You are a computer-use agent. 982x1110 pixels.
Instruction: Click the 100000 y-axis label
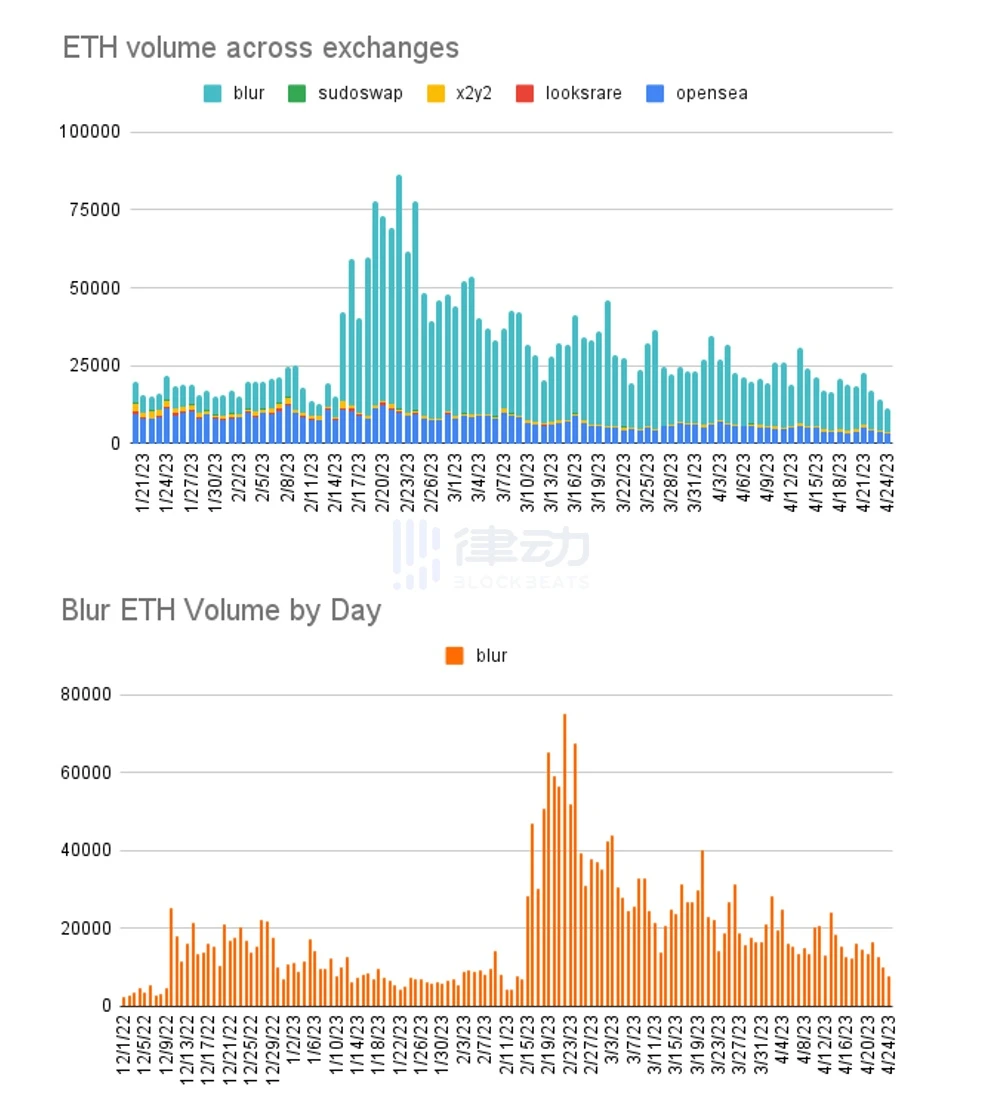[90, 132]
